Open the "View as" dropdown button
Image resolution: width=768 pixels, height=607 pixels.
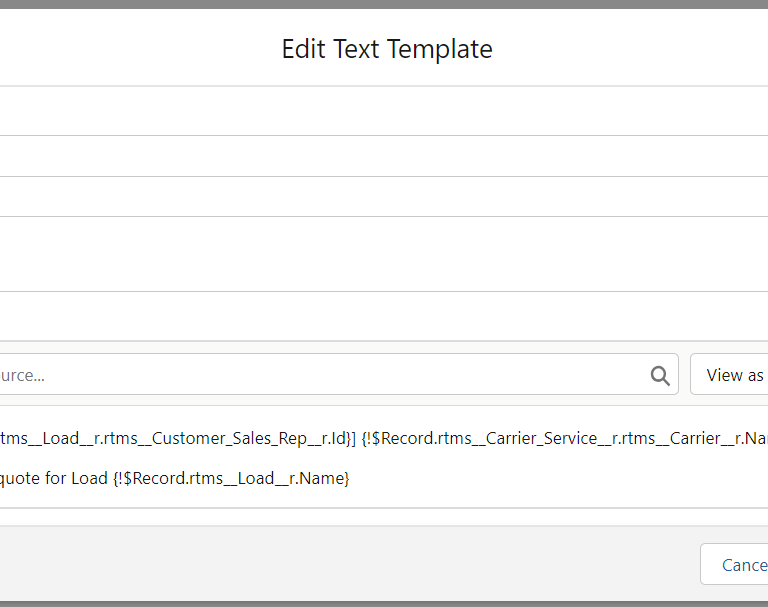click(729, 374)
